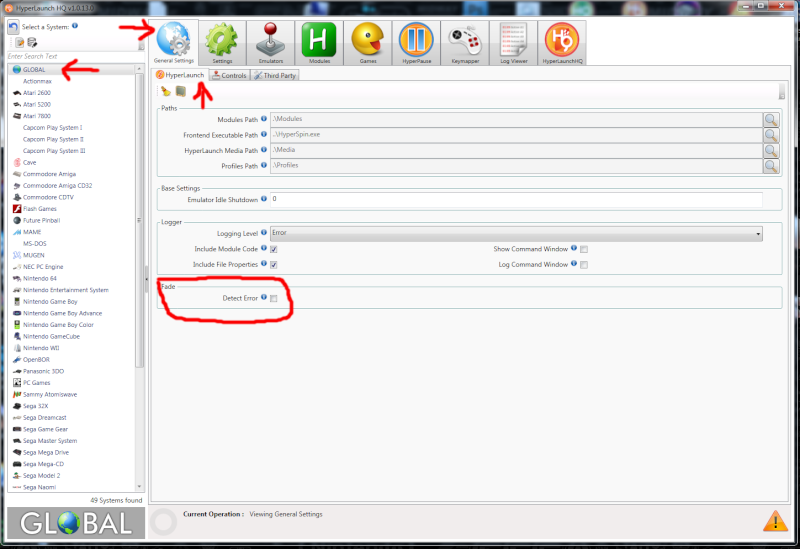Open the Settings gear icon
The height and width of the screenshot is (549, 800).
tap(222, 43)
